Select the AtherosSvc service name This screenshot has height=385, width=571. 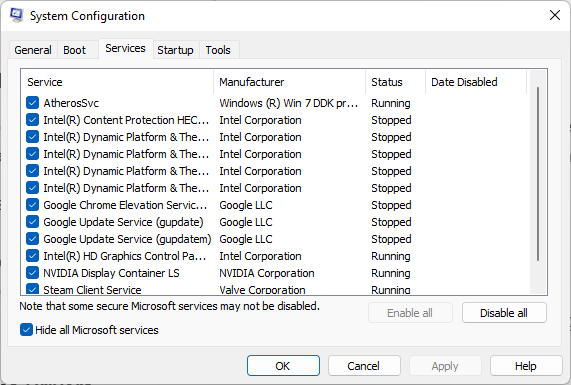tap(71, 103)
